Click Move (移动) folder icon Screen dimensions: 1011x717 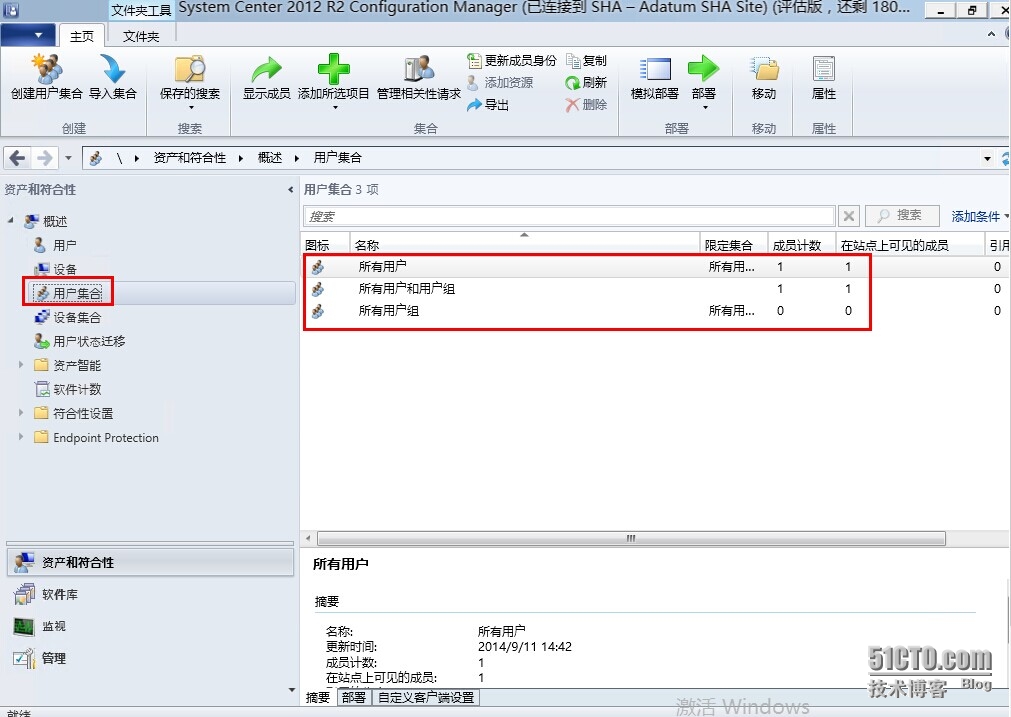click(x=764, y=70)
